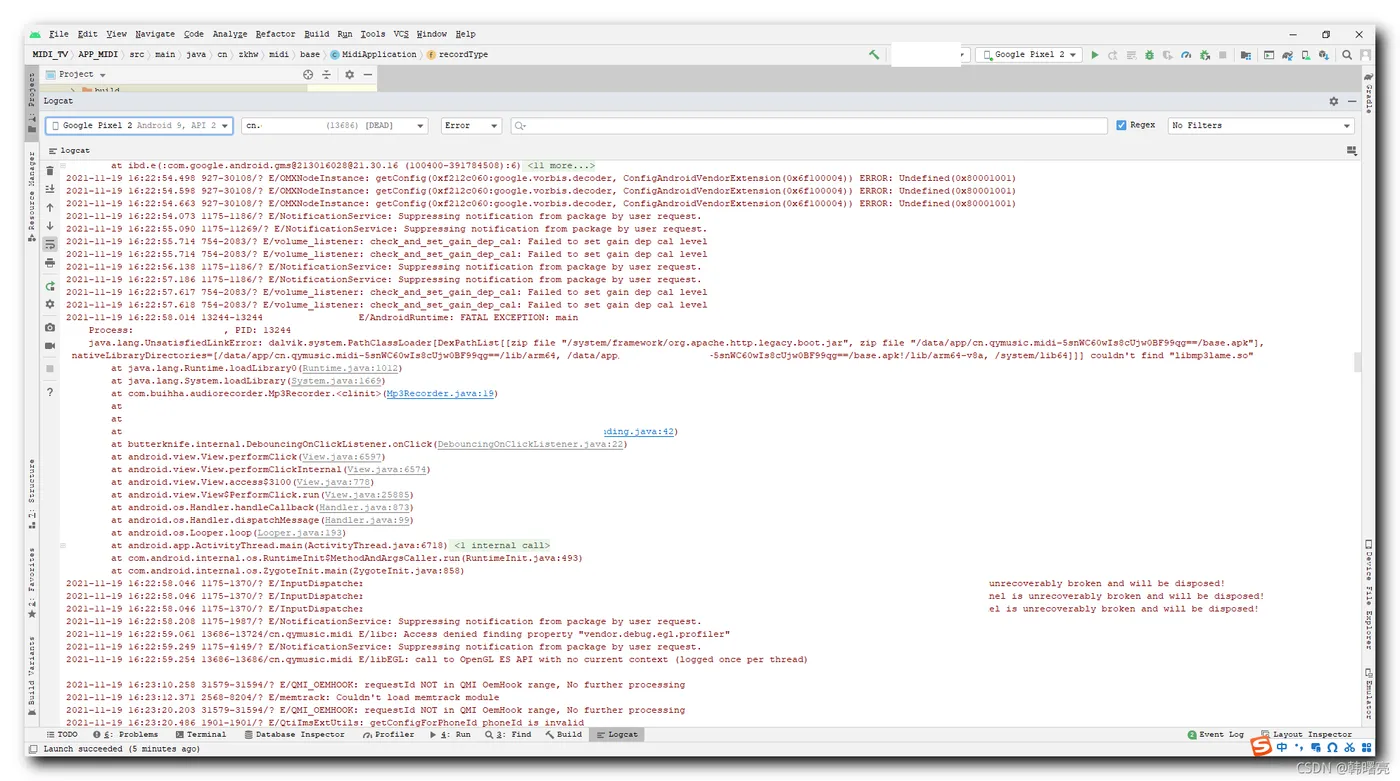
Task: Open Logcat header settings gear in side toolbar
Action: point(50,304)
